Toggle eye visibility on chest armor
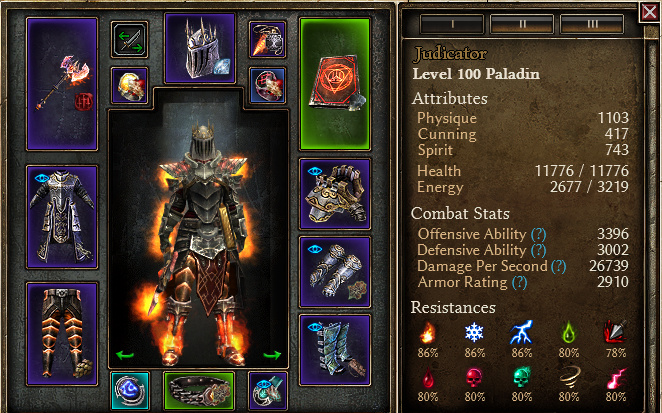The width and height of the screenshot is (662, 413). [x=42, y=178]
